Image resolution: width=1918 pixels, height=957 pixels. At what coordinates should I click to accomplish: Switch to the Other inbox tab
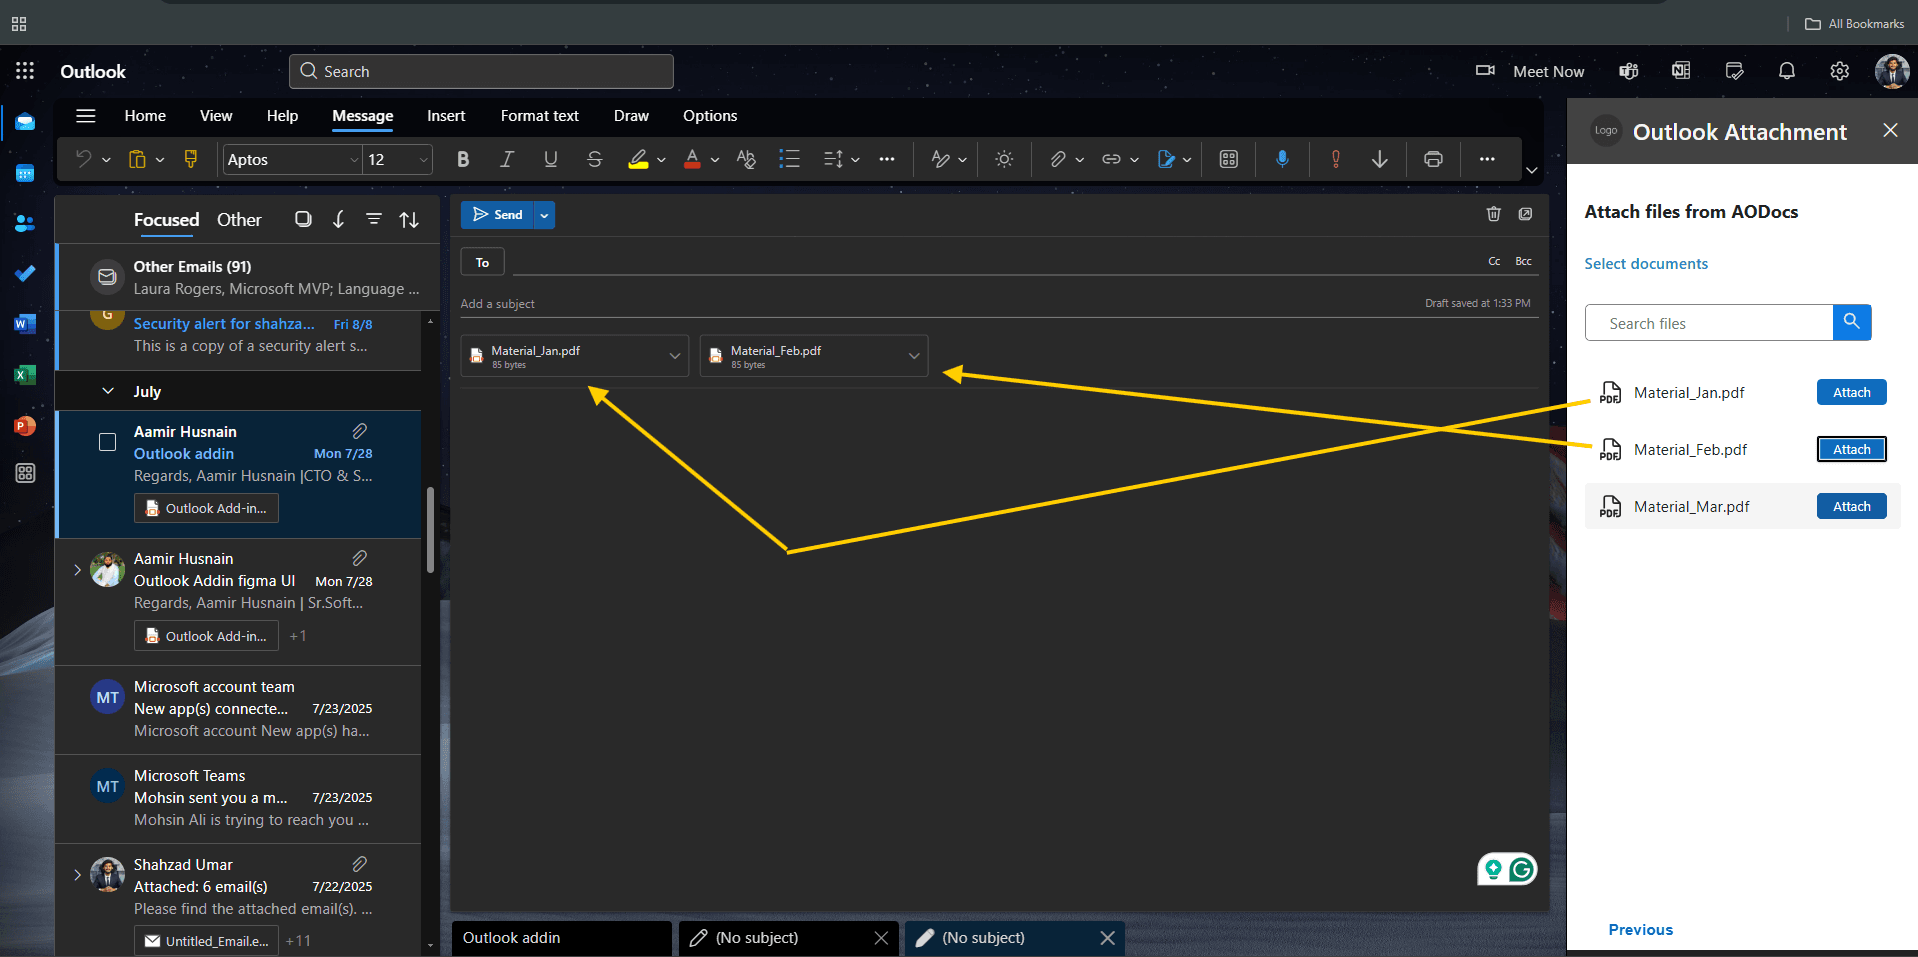[x=239, y=219]
